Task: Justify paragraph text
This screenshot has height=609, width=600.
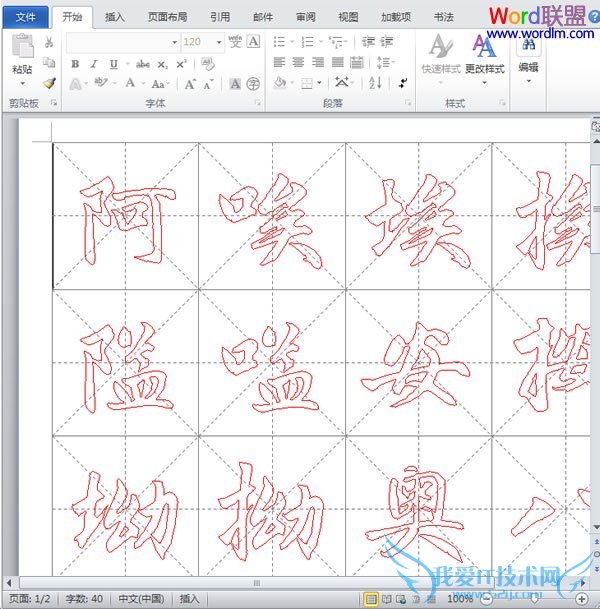Action: click(337, 62)
